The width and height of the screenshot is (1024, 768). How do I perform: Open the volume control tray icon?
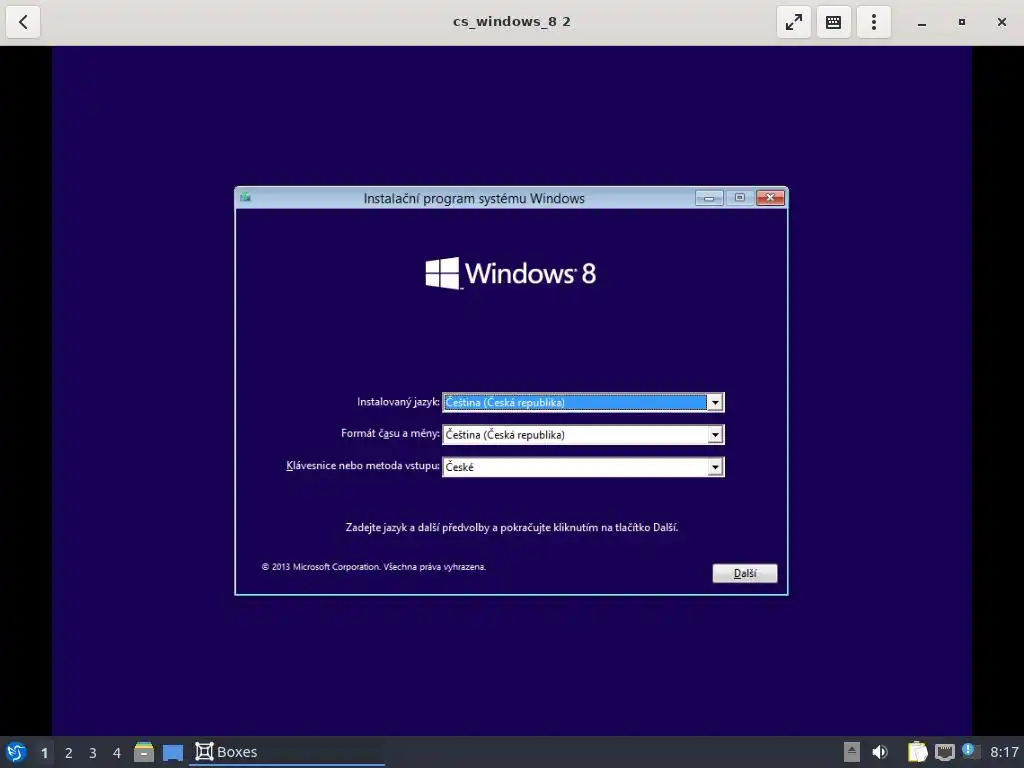880,752
